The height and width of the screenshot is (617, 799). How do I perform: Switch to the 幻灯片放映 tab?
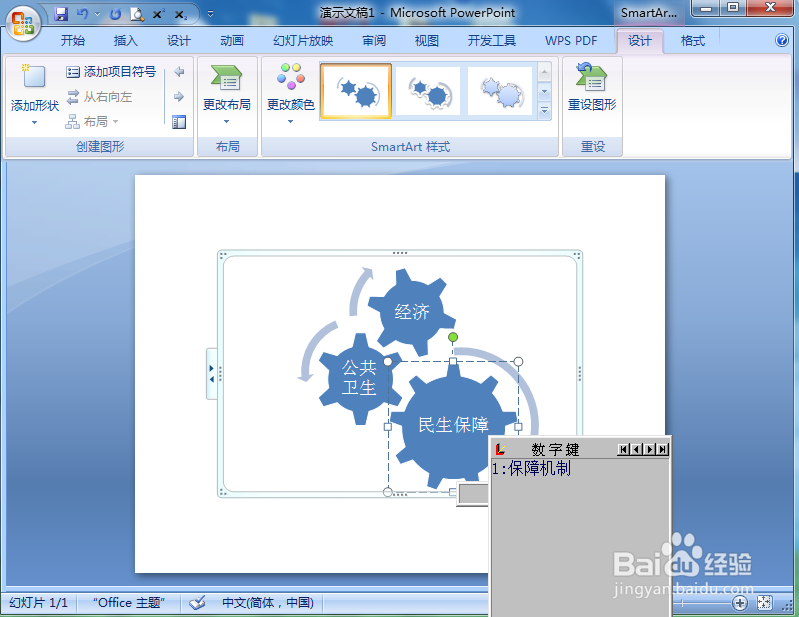(x=303, y=41)
